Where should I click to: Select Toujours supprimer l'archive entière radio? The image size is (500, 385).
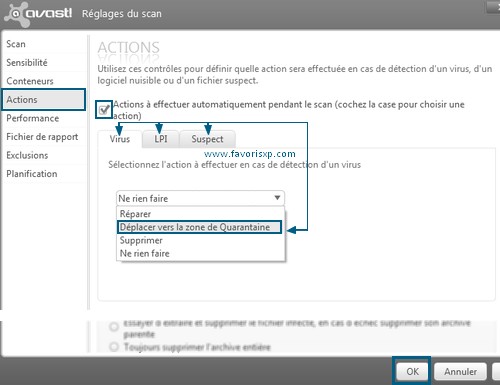coord(114,347)
